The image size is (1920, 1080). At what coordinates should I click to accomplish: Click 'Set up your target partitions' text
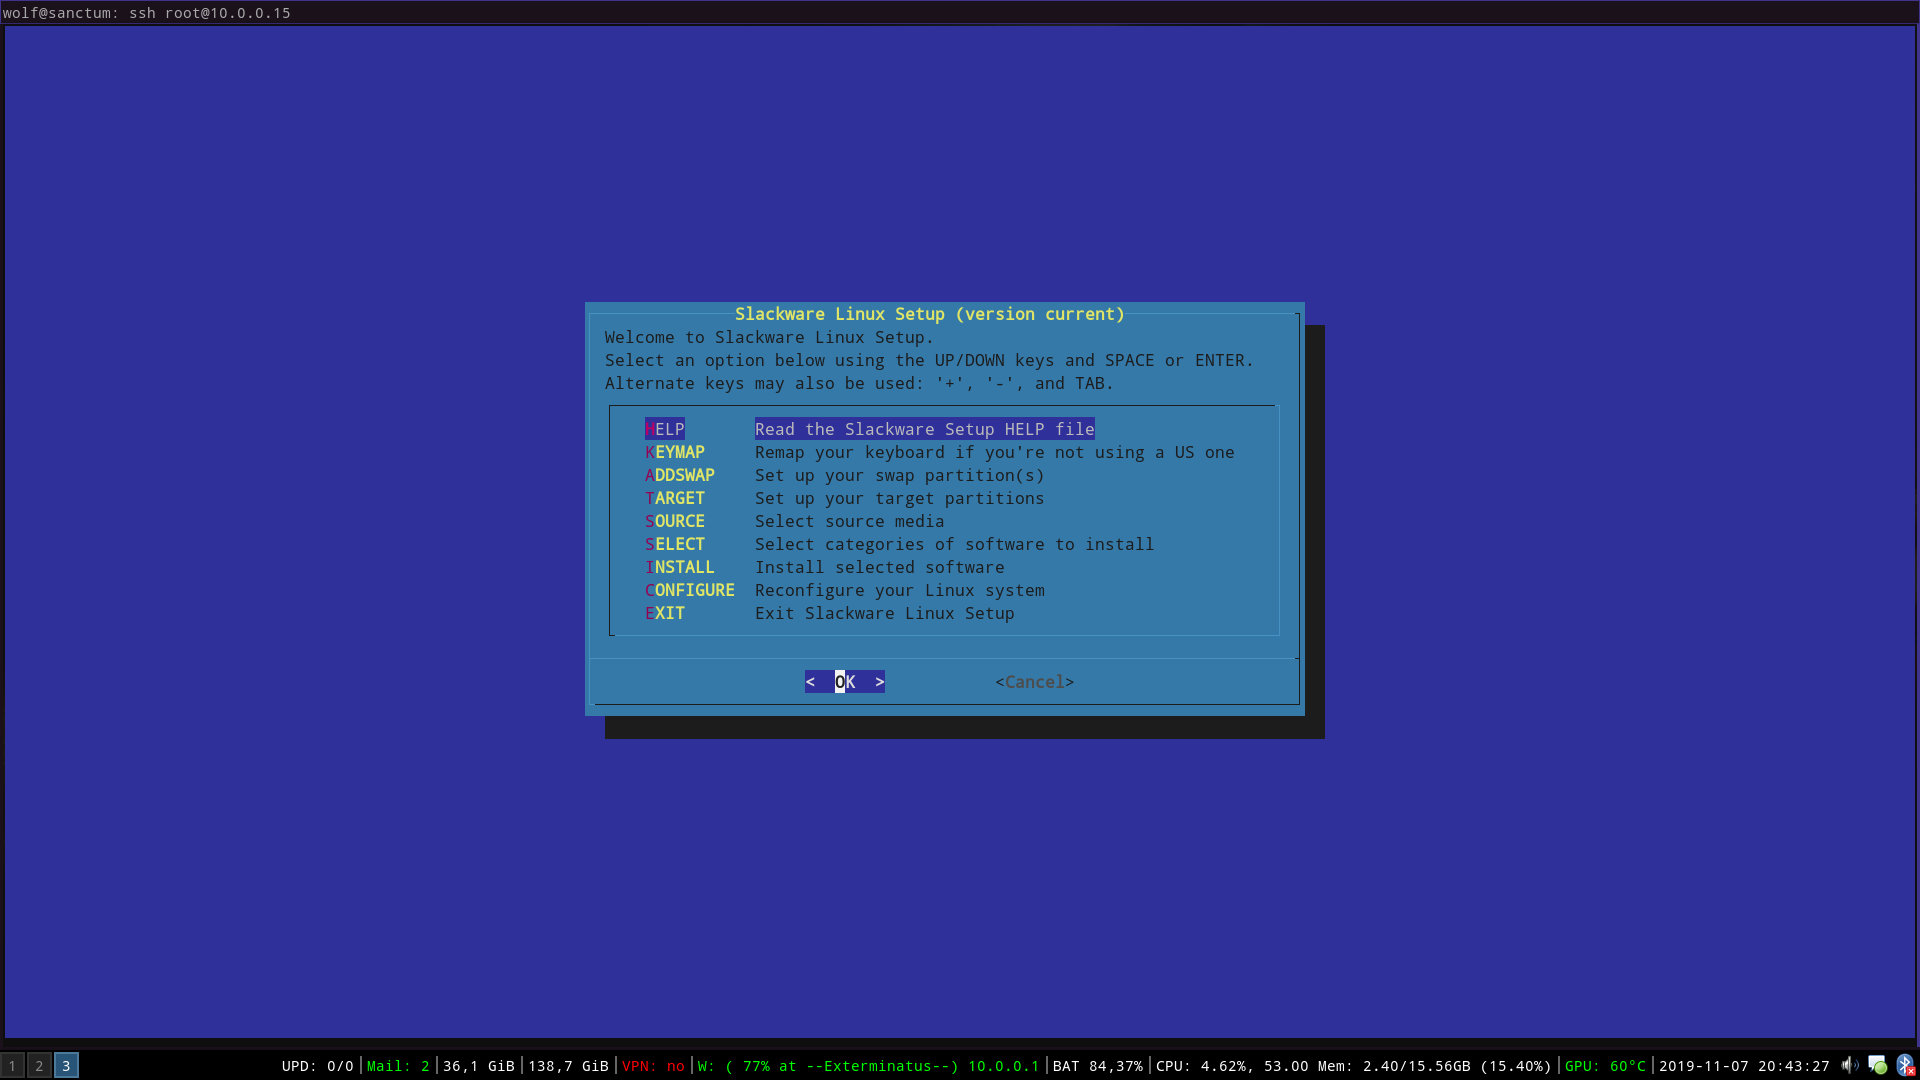pyautogui.click(x=900, y=498)
